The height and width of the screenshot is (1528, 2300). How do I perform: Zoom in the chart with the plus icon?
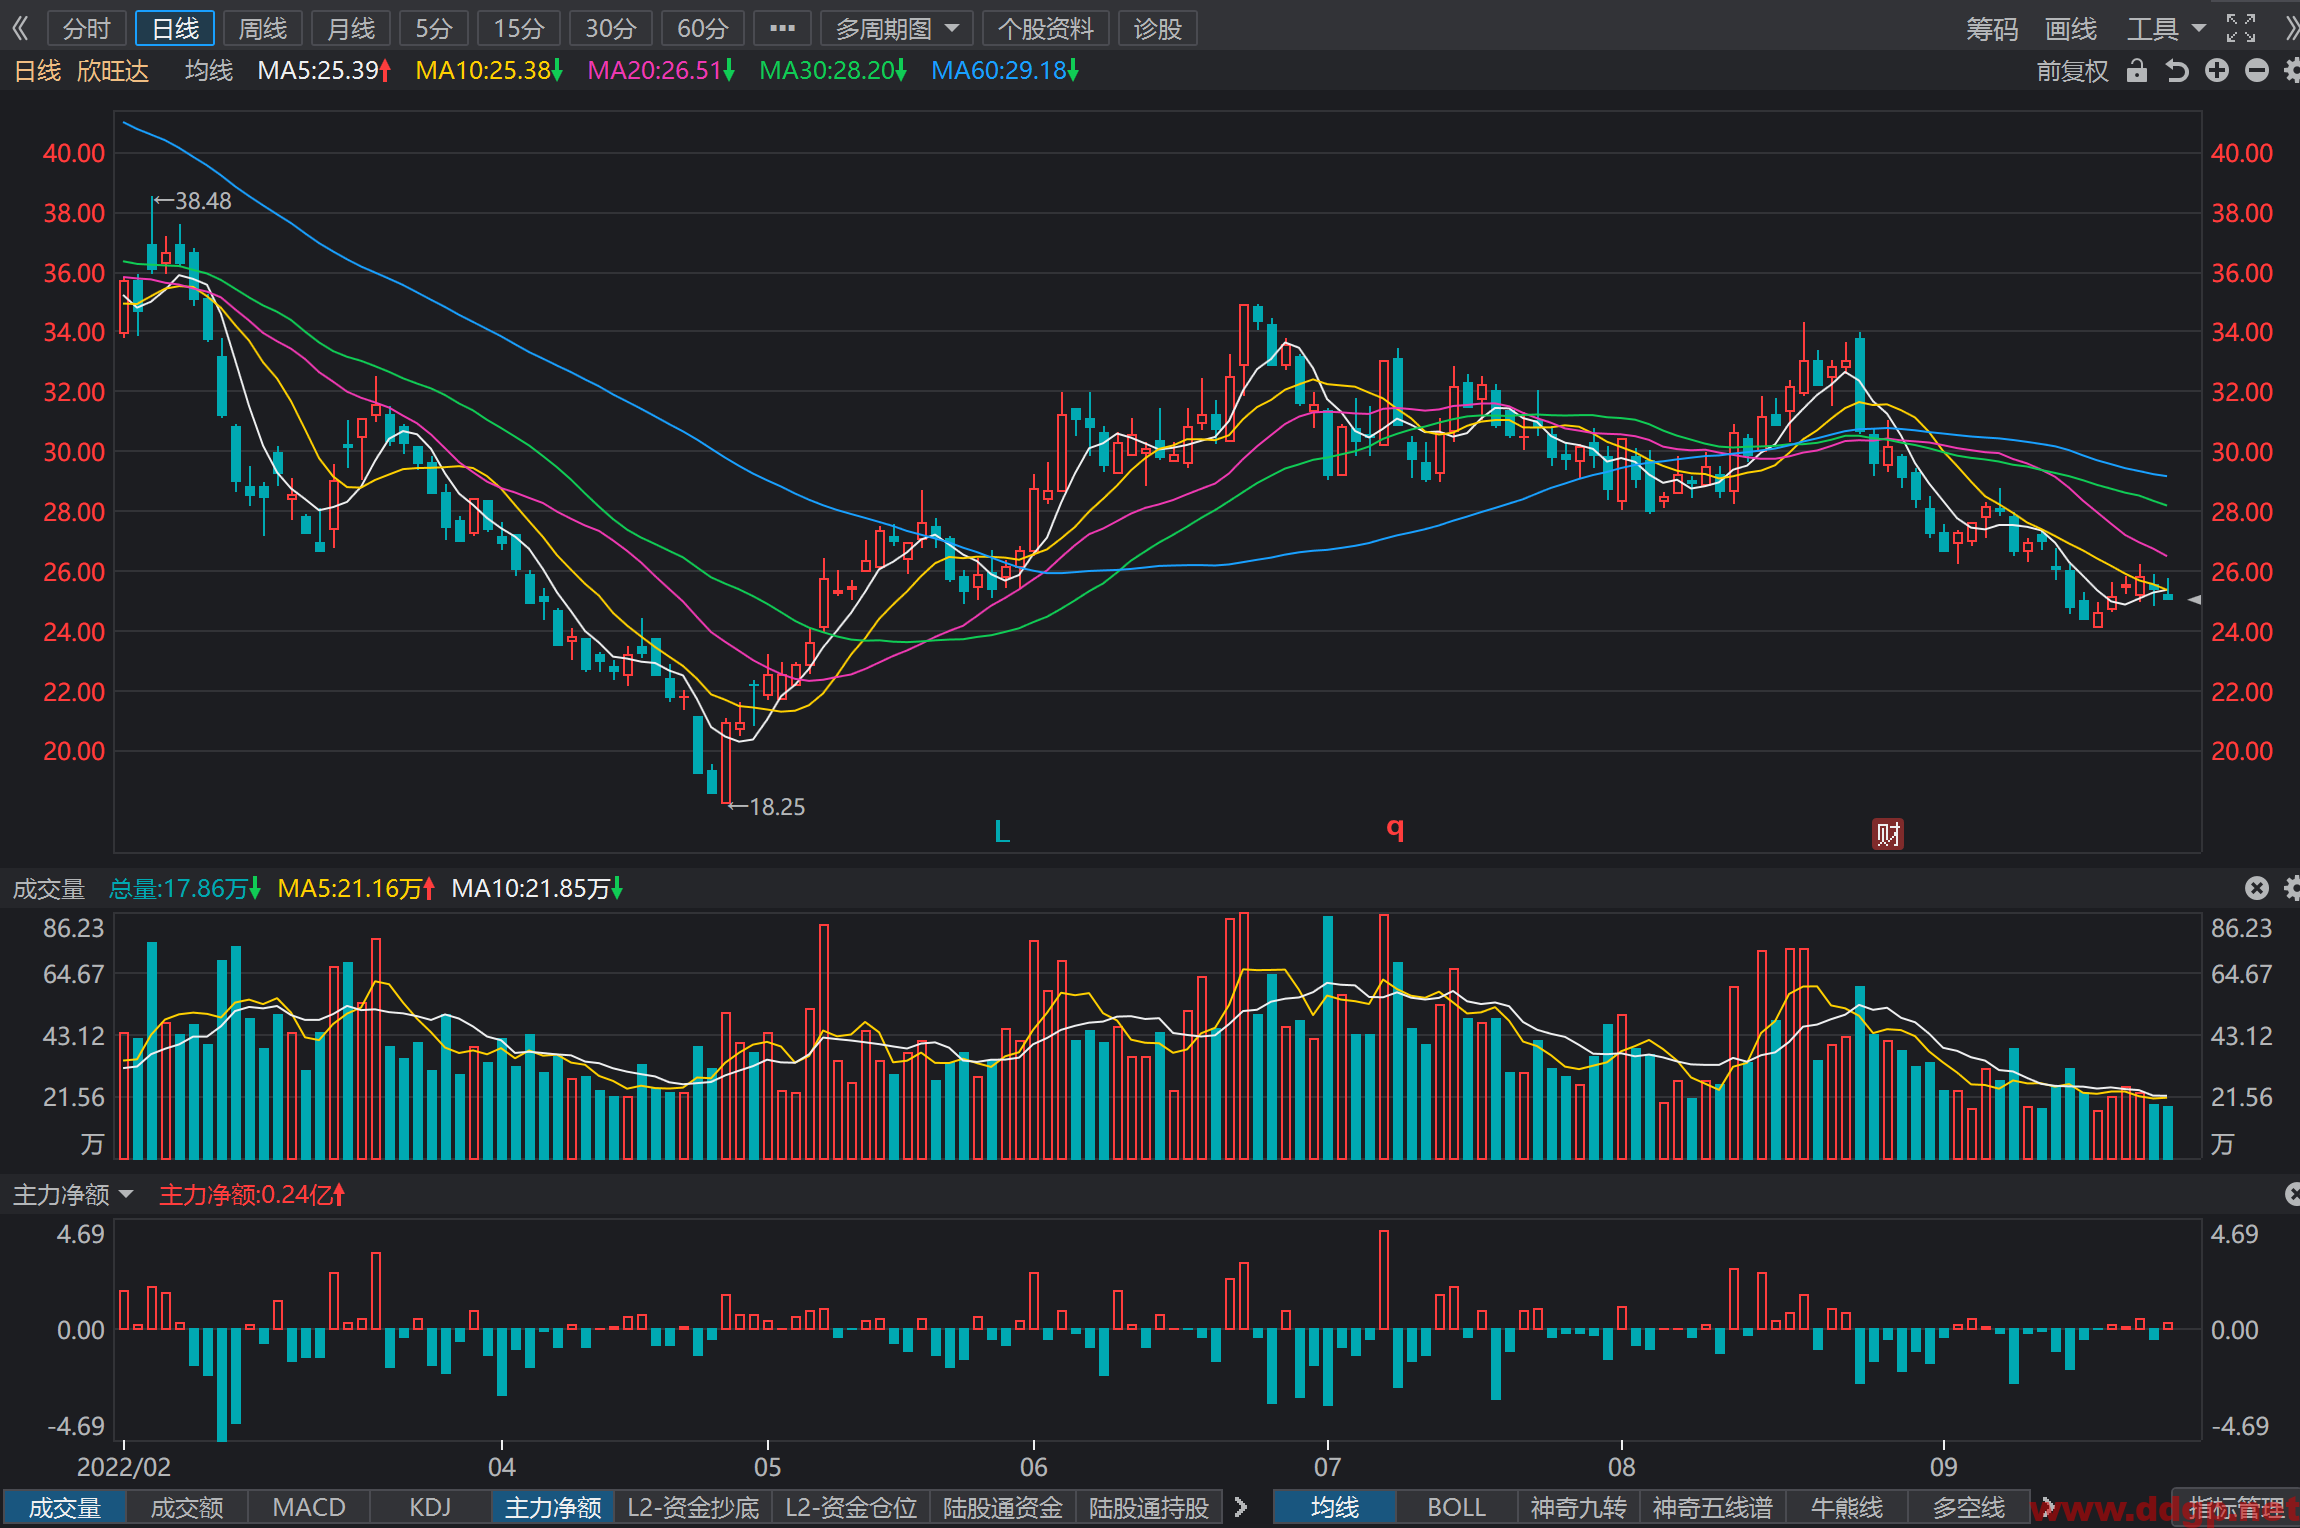tap(2217, 71)
